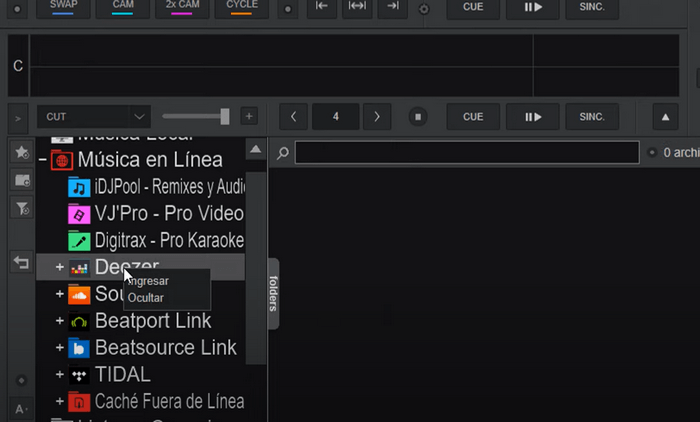Open the CUT transition dropdown

[94, 117]
